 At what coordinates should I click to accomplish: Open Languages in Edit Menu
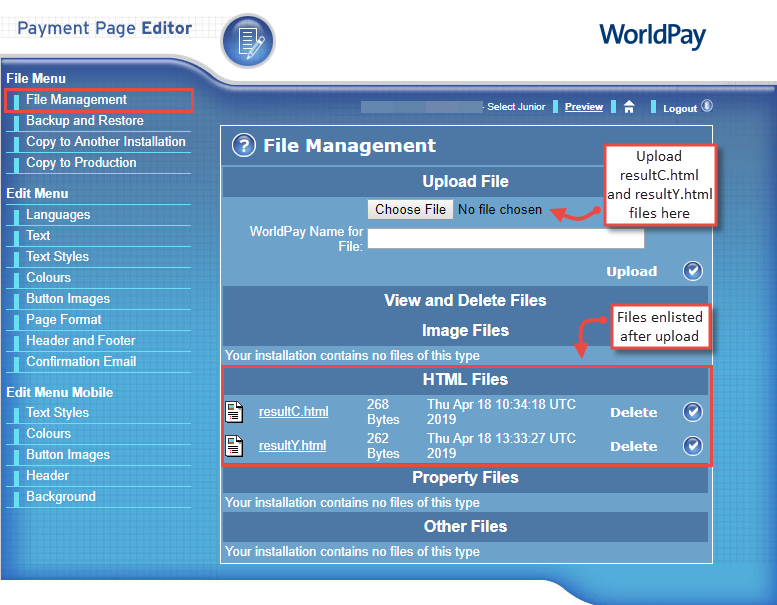click(58, 215)
